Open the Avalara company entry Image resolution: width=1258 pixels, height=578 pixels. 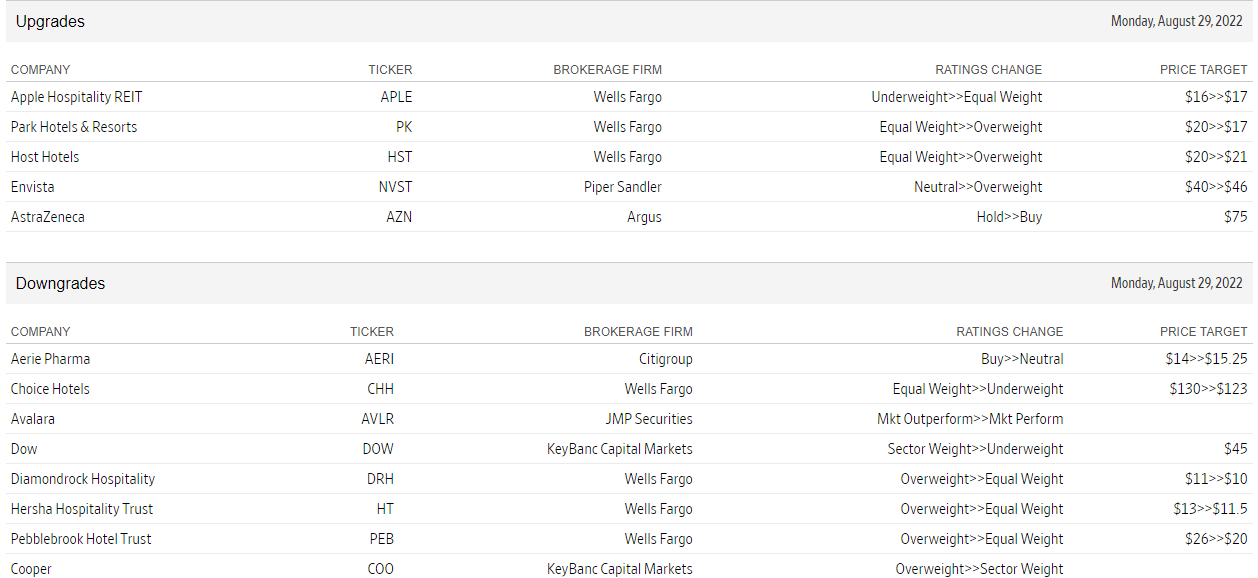pos(33,419)
